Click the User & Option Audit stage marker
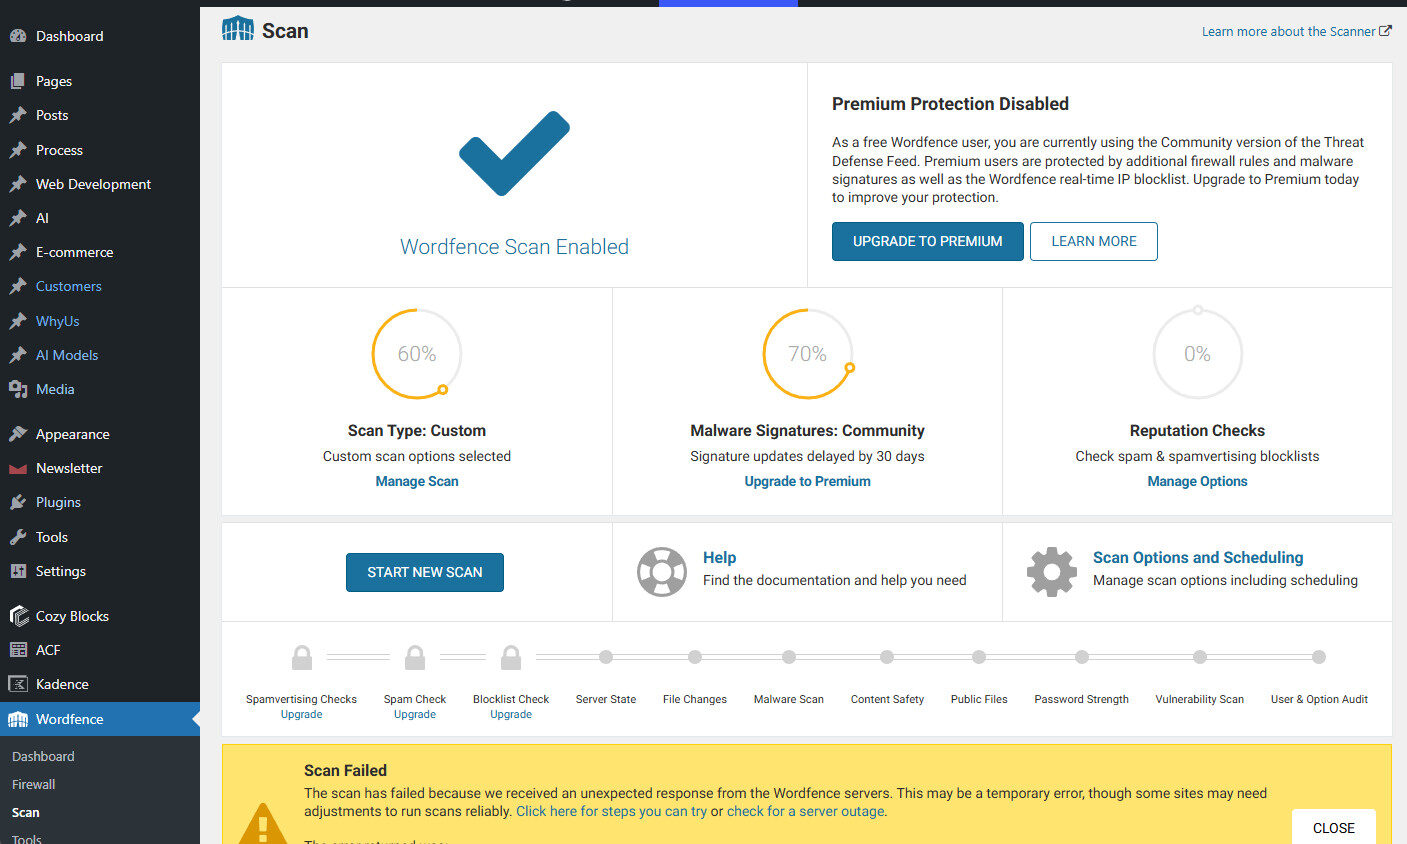 point(1319,657)
